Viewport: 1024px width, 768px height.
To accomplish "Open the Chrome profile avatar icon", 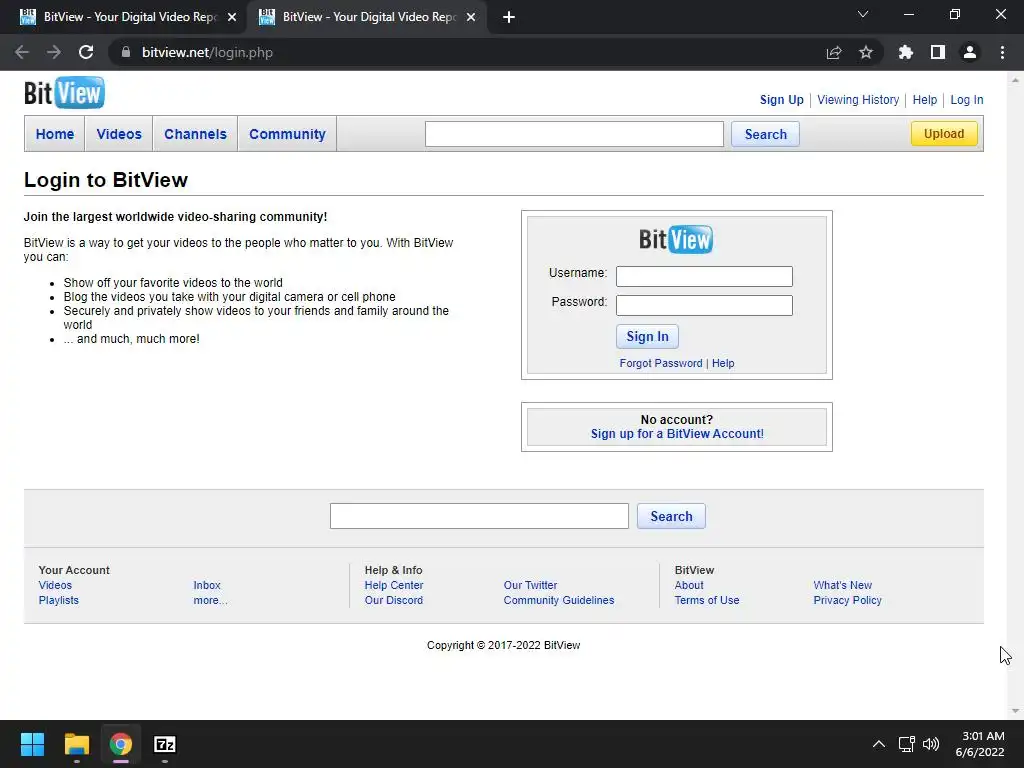I will (970, 52).
